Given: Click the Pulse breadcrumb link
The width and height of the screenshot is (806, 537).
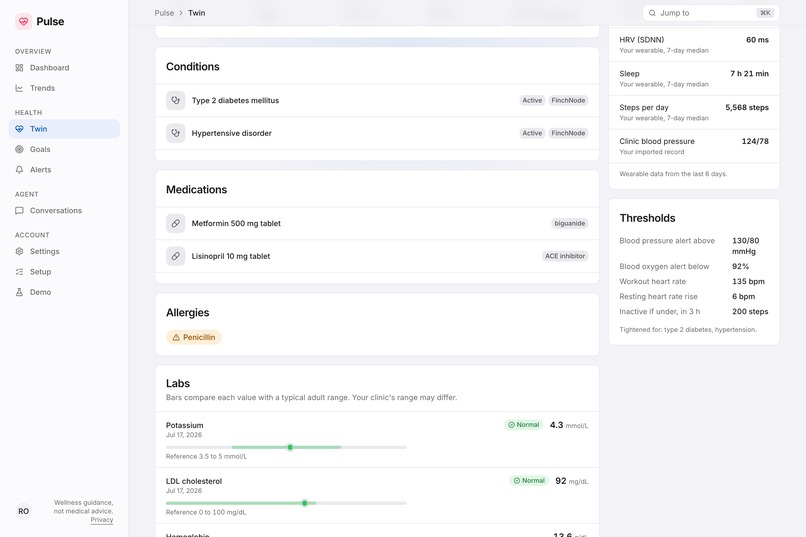Looking at the screenshot, I should coord(164,13).
